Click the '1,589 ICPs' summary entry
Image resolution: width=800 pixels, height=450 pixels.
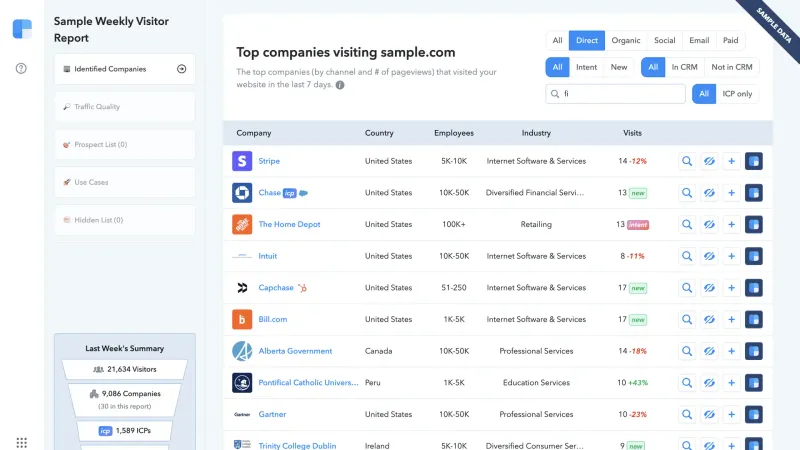pos(124,431)
